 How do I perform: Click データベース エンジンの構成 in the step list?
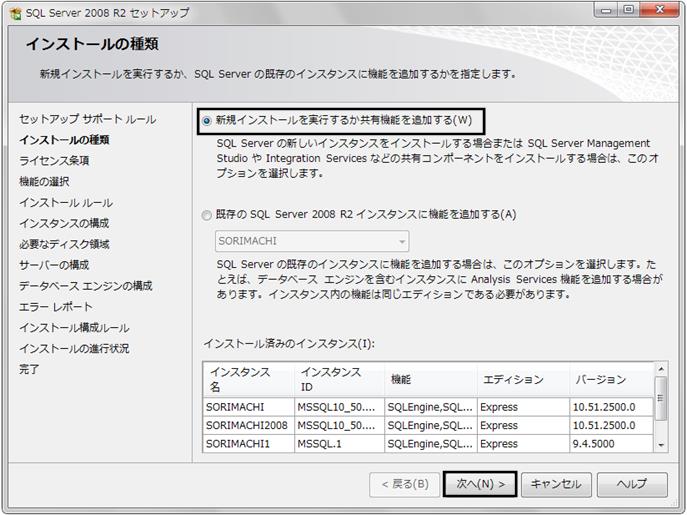[86, 286]
